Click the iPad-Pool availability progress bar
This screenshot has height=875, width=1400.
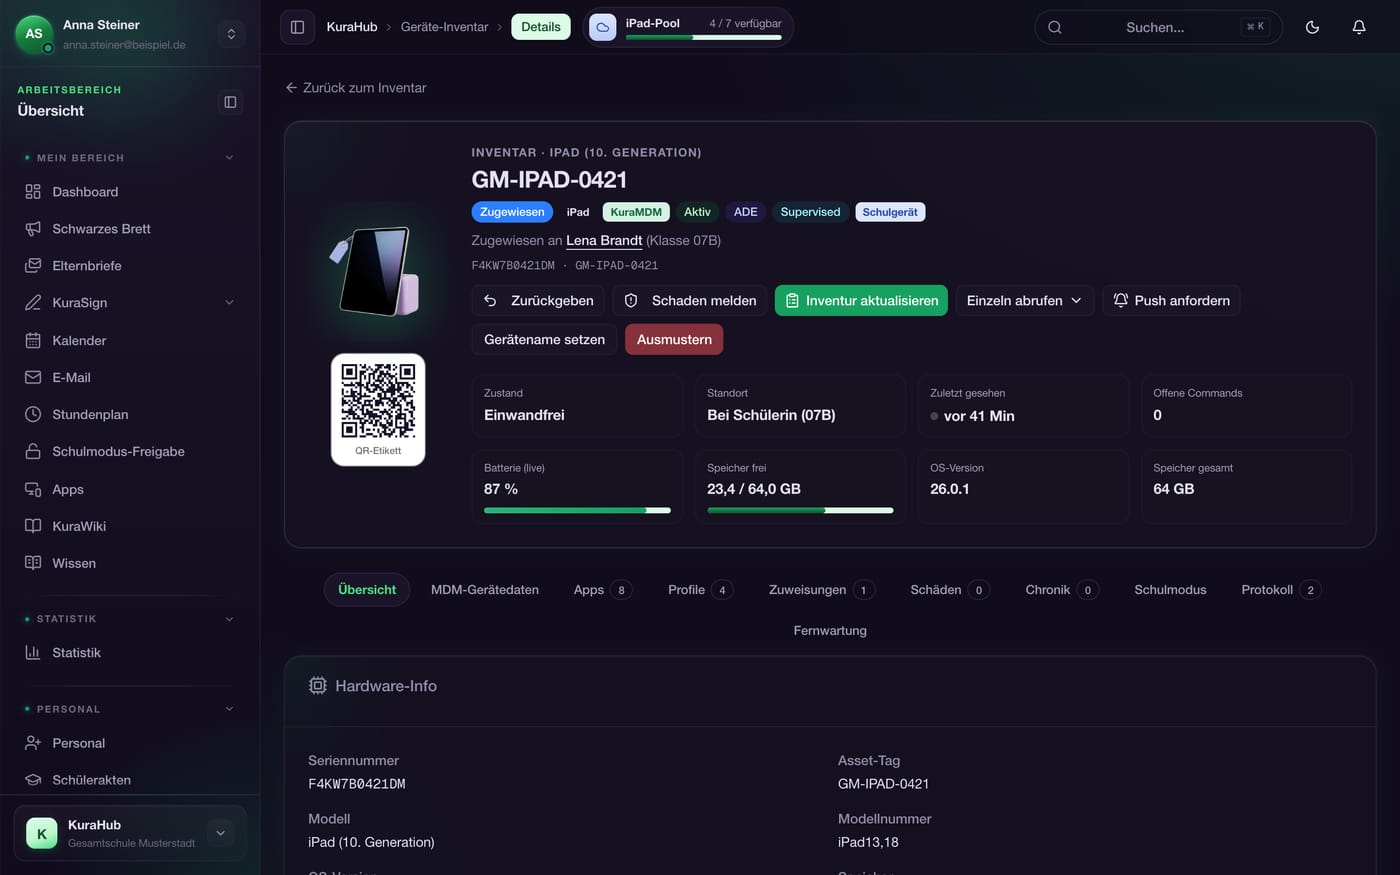tap(703, 38)
